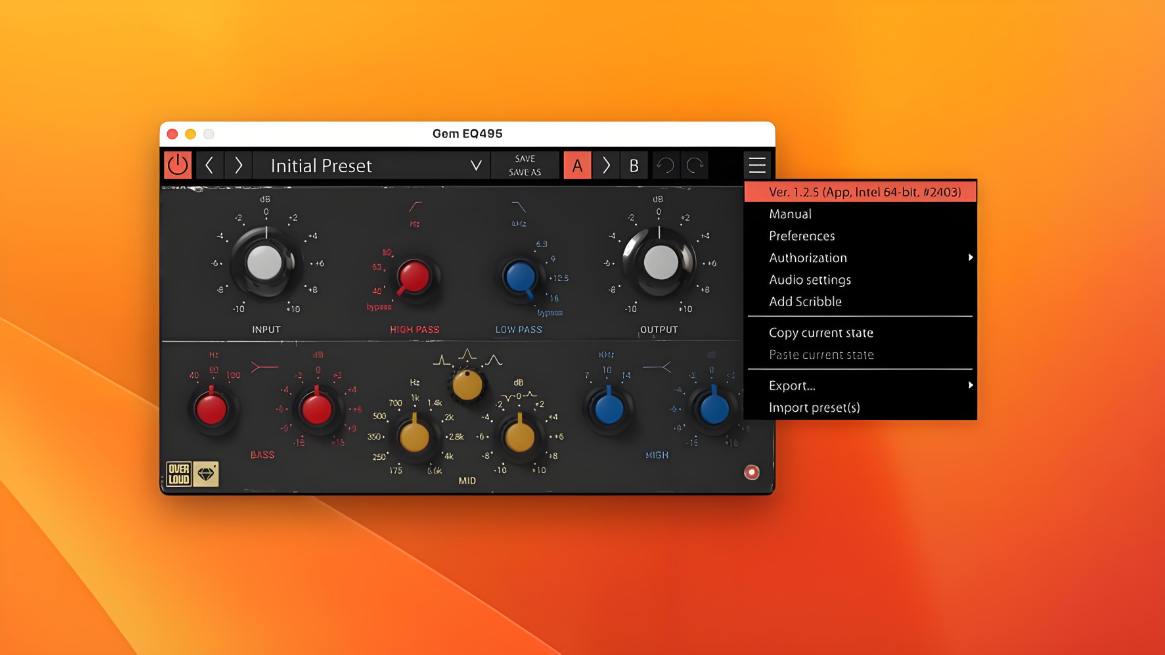
Task: Open Audio settings from menu
Action: click(x=860, y=280)
